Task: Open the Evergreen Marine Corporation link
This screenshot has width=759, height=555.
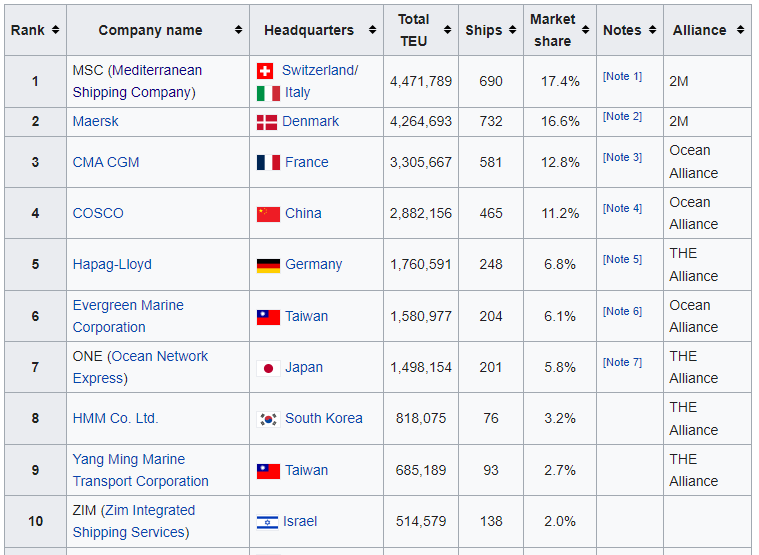Action: 127,316
